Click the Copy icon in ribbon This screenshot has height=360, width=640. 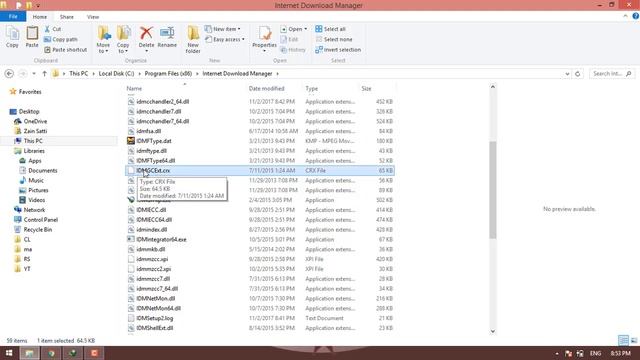[x=12, y=37]
